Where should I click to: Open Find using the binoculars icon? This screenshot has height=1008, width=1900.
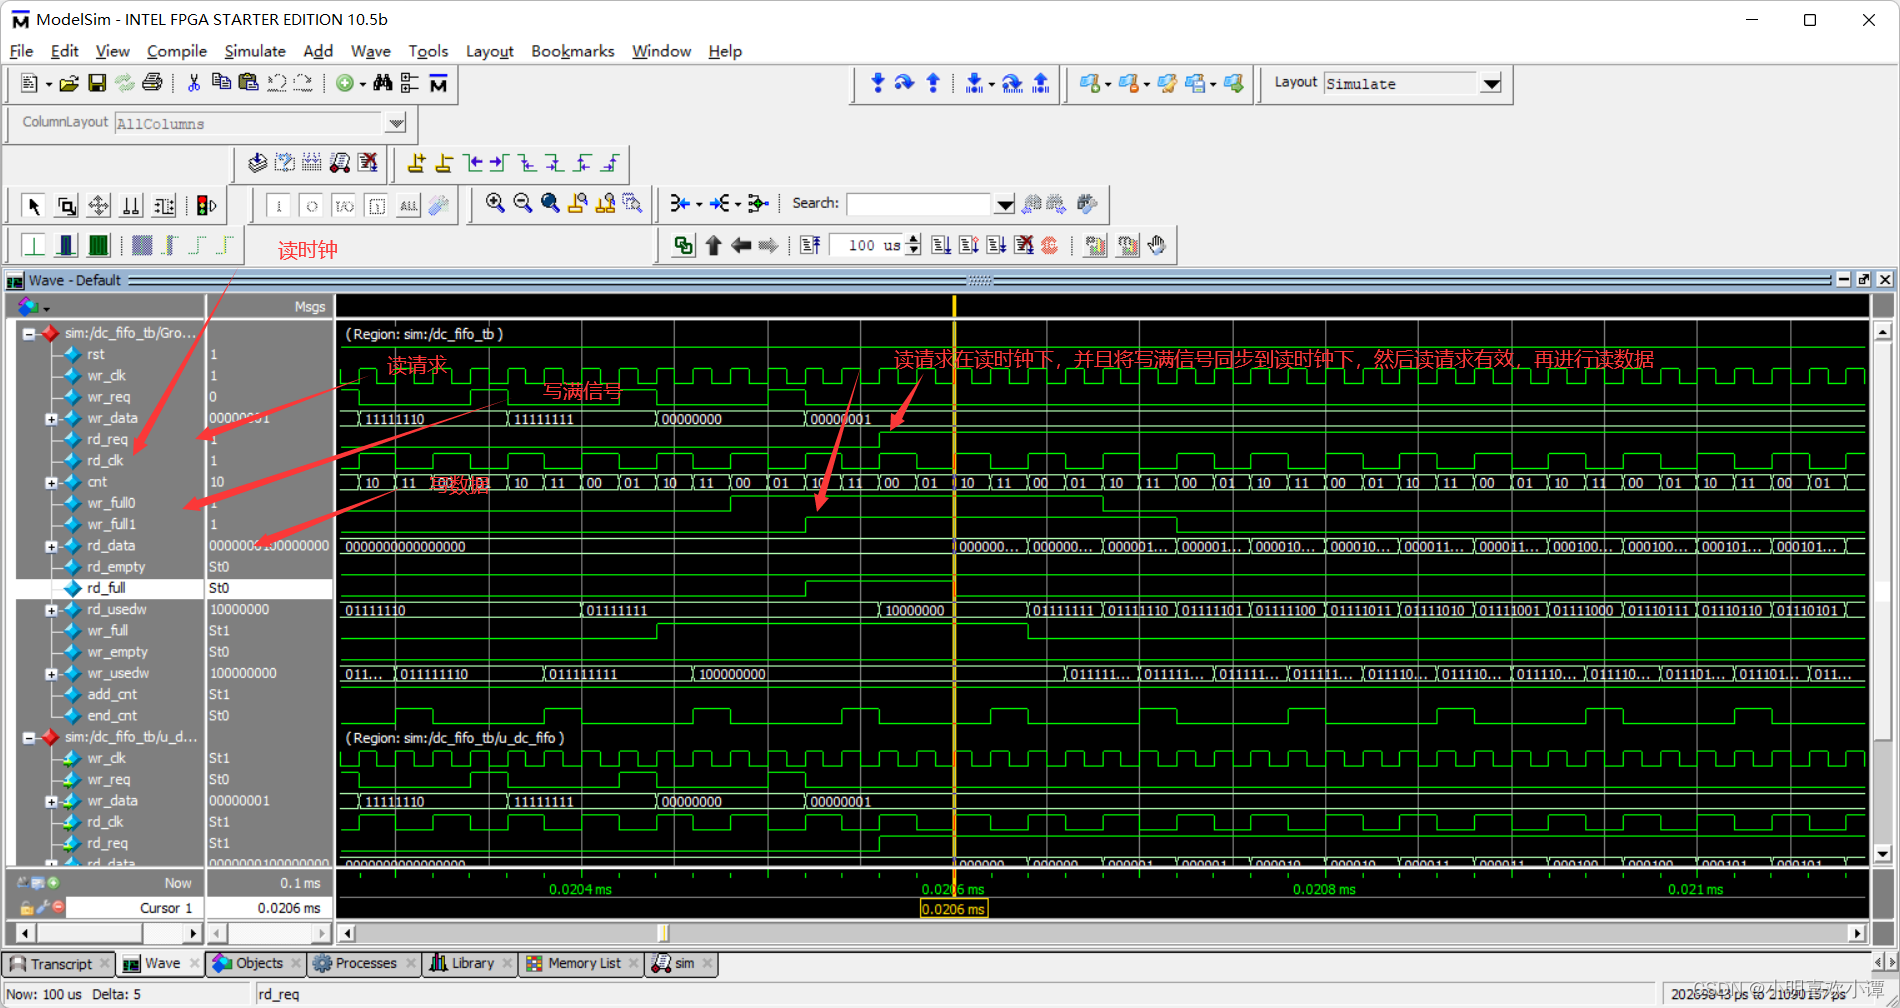(x=384, y=84)
